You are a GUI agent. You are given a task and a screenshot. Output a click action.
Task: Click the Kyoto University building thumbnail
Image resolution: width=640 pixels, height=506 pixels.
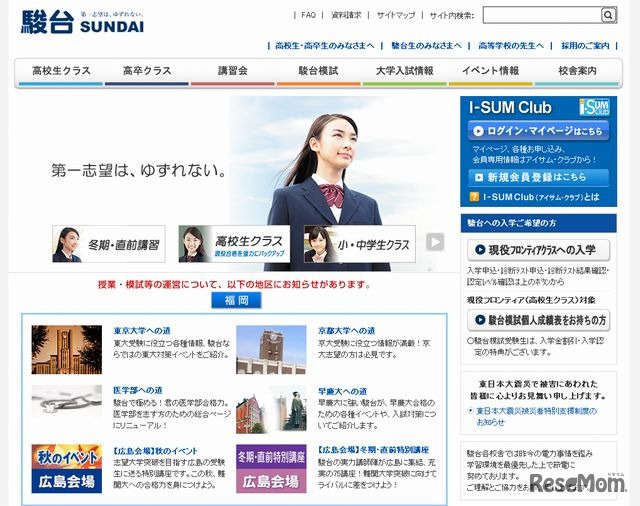tap(271, 350)
